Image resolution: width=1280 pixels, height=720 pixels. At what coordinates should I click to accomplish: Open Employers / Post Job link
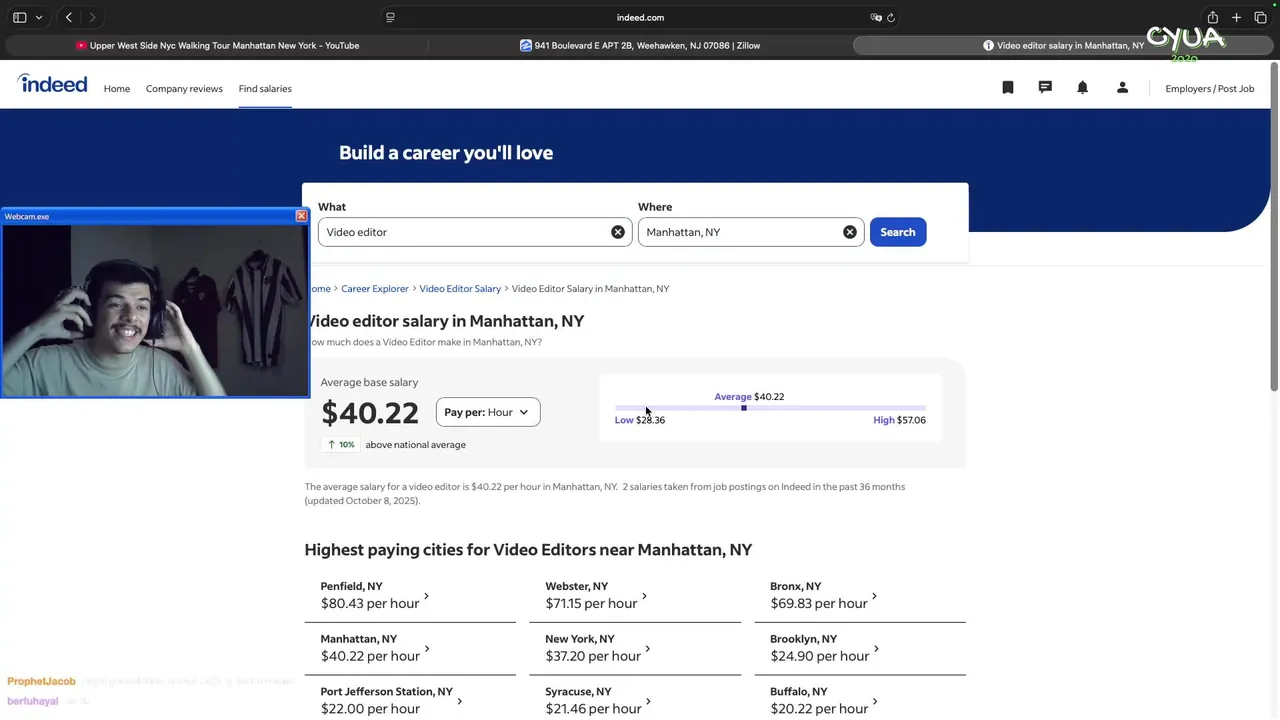[1209, 88]
